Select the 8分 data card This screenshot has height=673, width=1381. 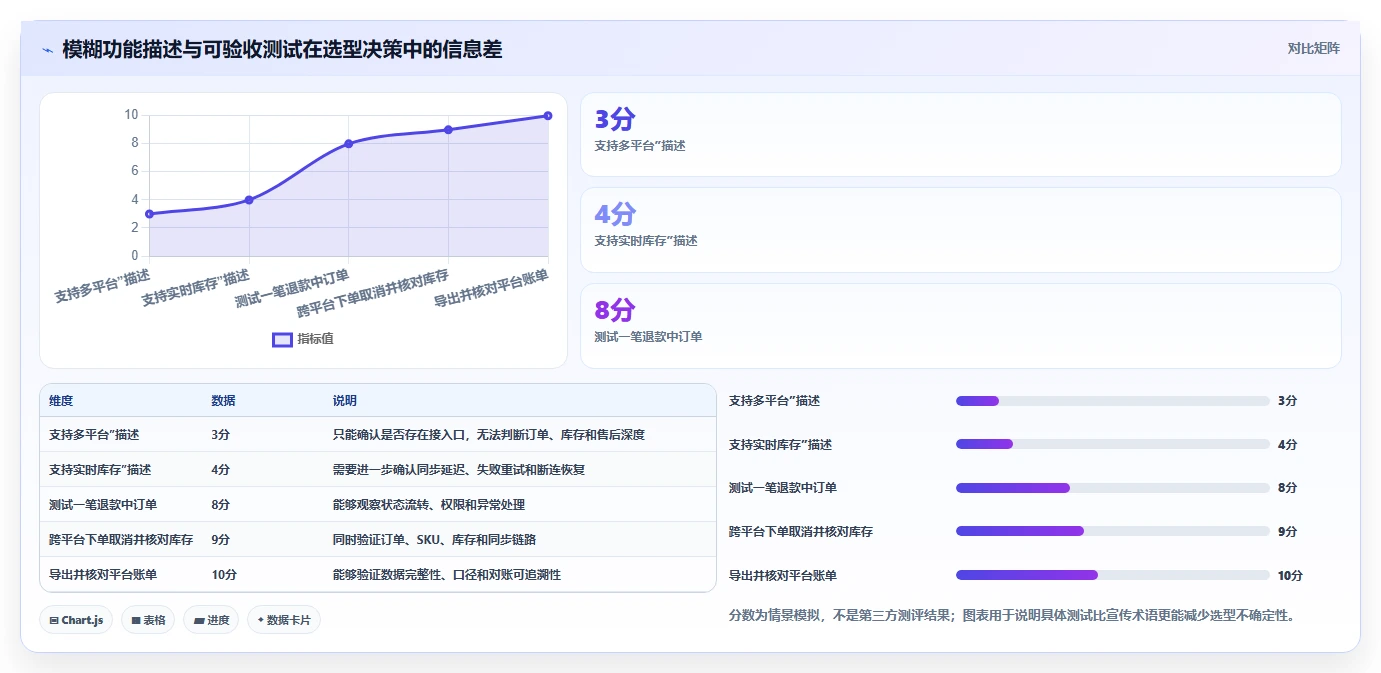tap(960, 326)
